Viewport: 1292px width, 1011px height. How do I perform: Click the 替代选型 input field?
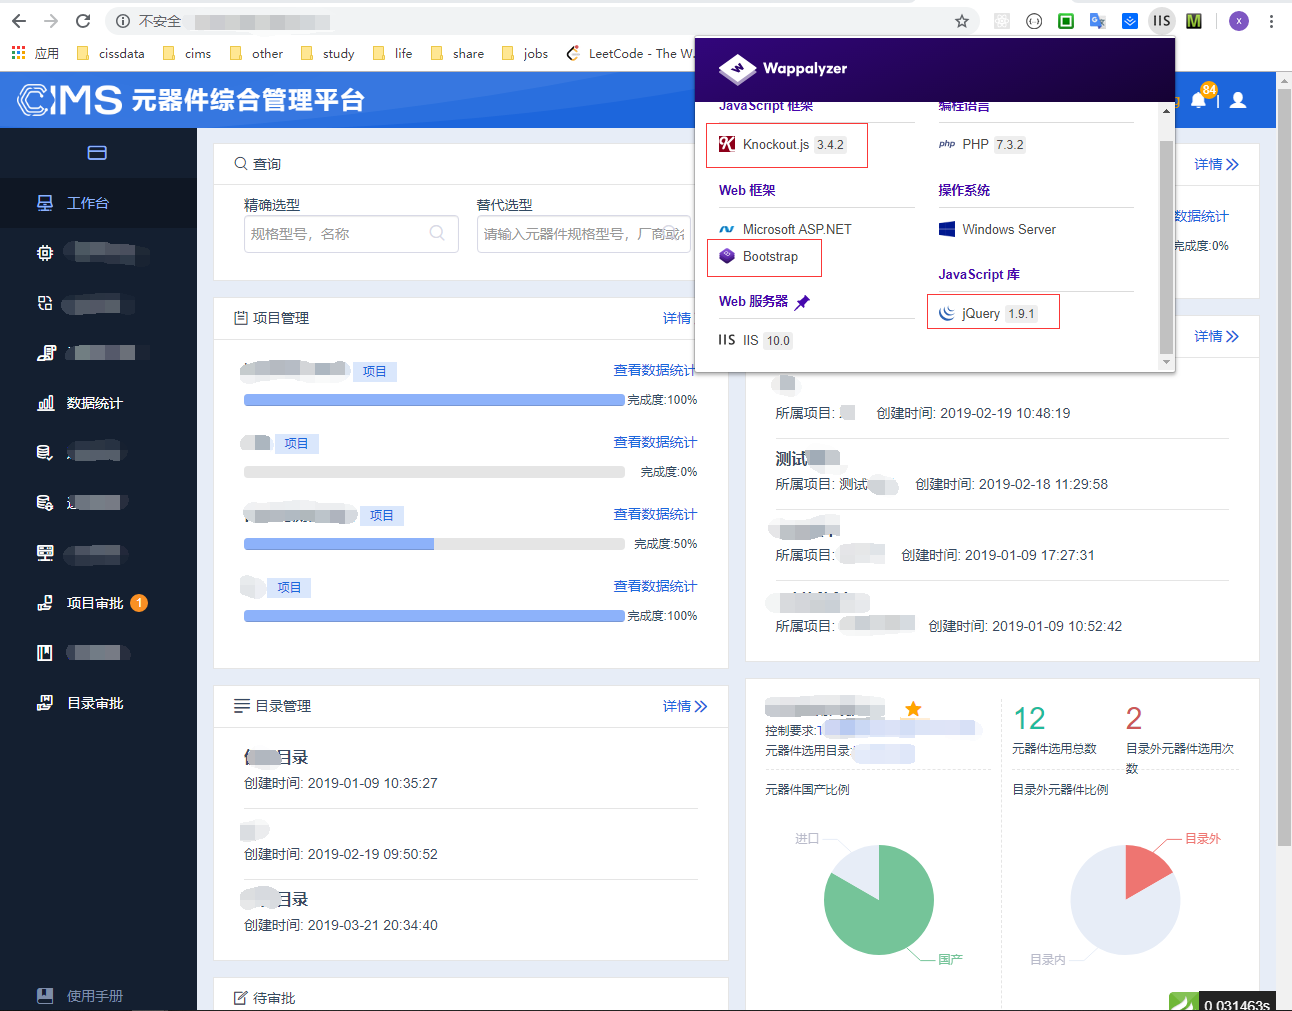(x=583, y=232)
